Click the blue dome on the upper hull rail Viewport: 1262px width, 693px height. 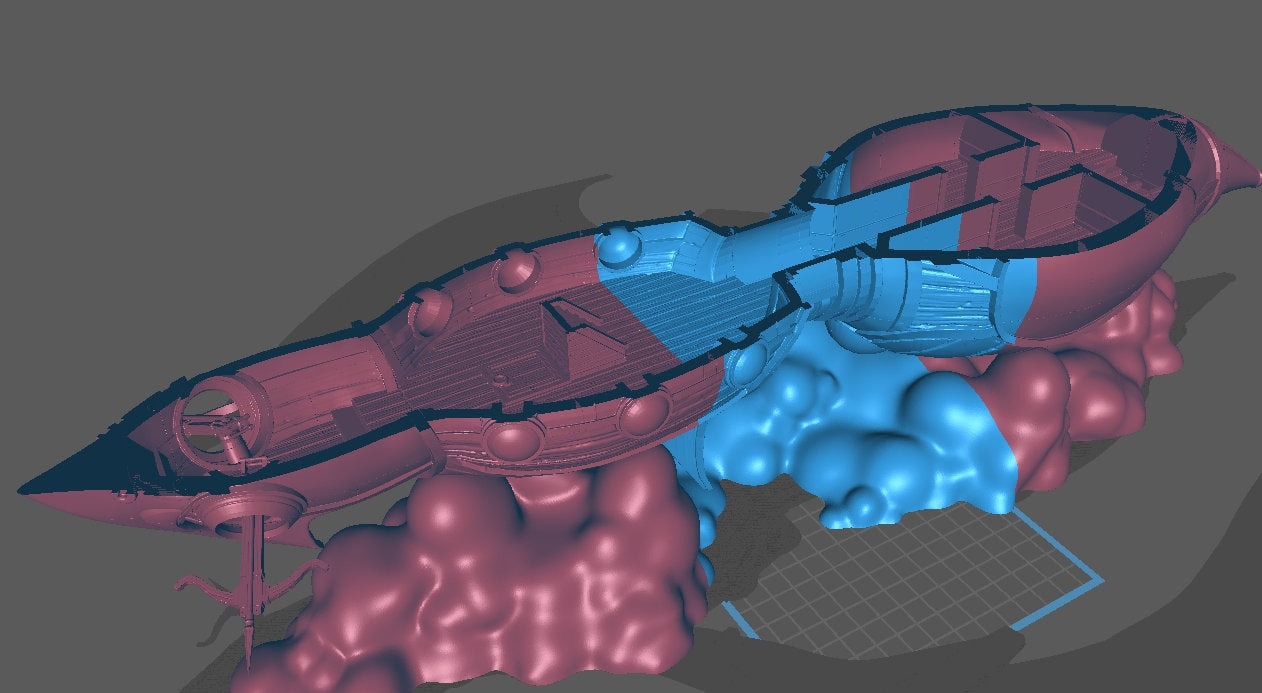tap(618, 244)
